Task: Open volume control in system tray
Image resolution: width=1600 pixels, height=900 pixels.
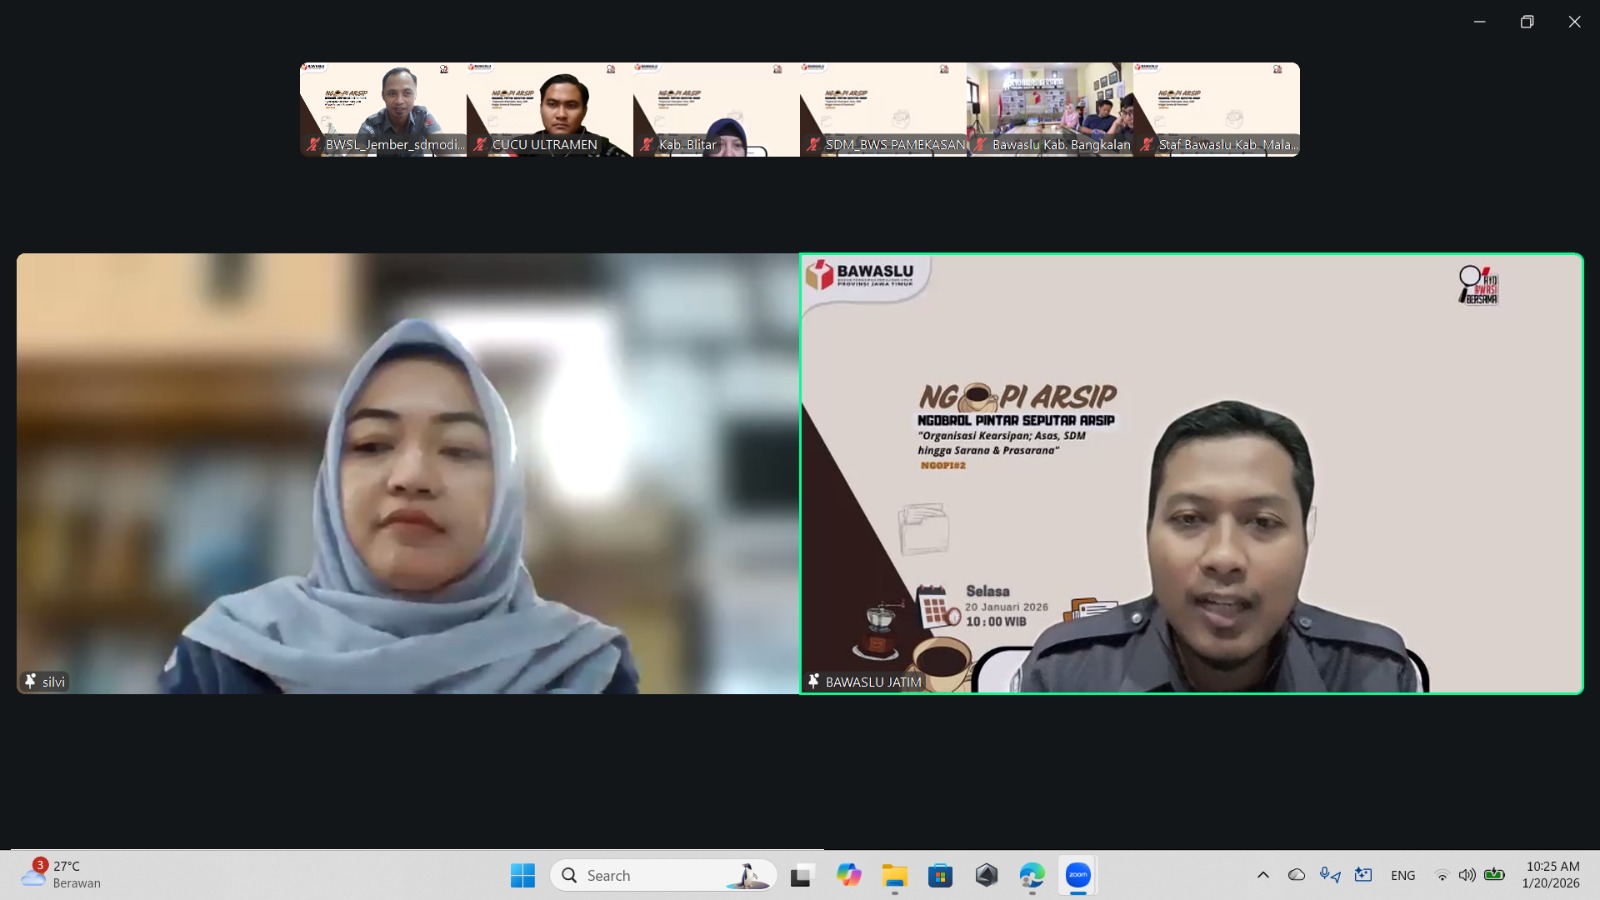Action: click(1467, 875)
